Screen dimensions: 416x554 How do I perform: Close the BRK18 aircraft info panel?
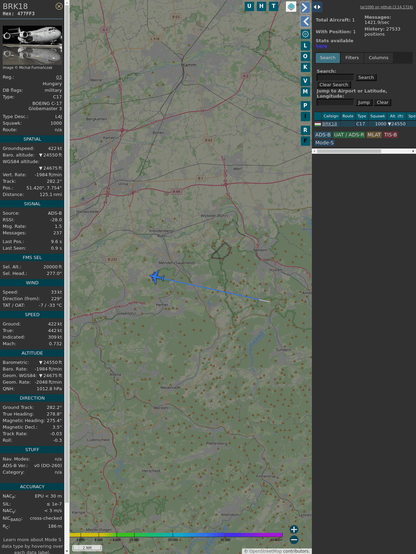coord(59,6)
